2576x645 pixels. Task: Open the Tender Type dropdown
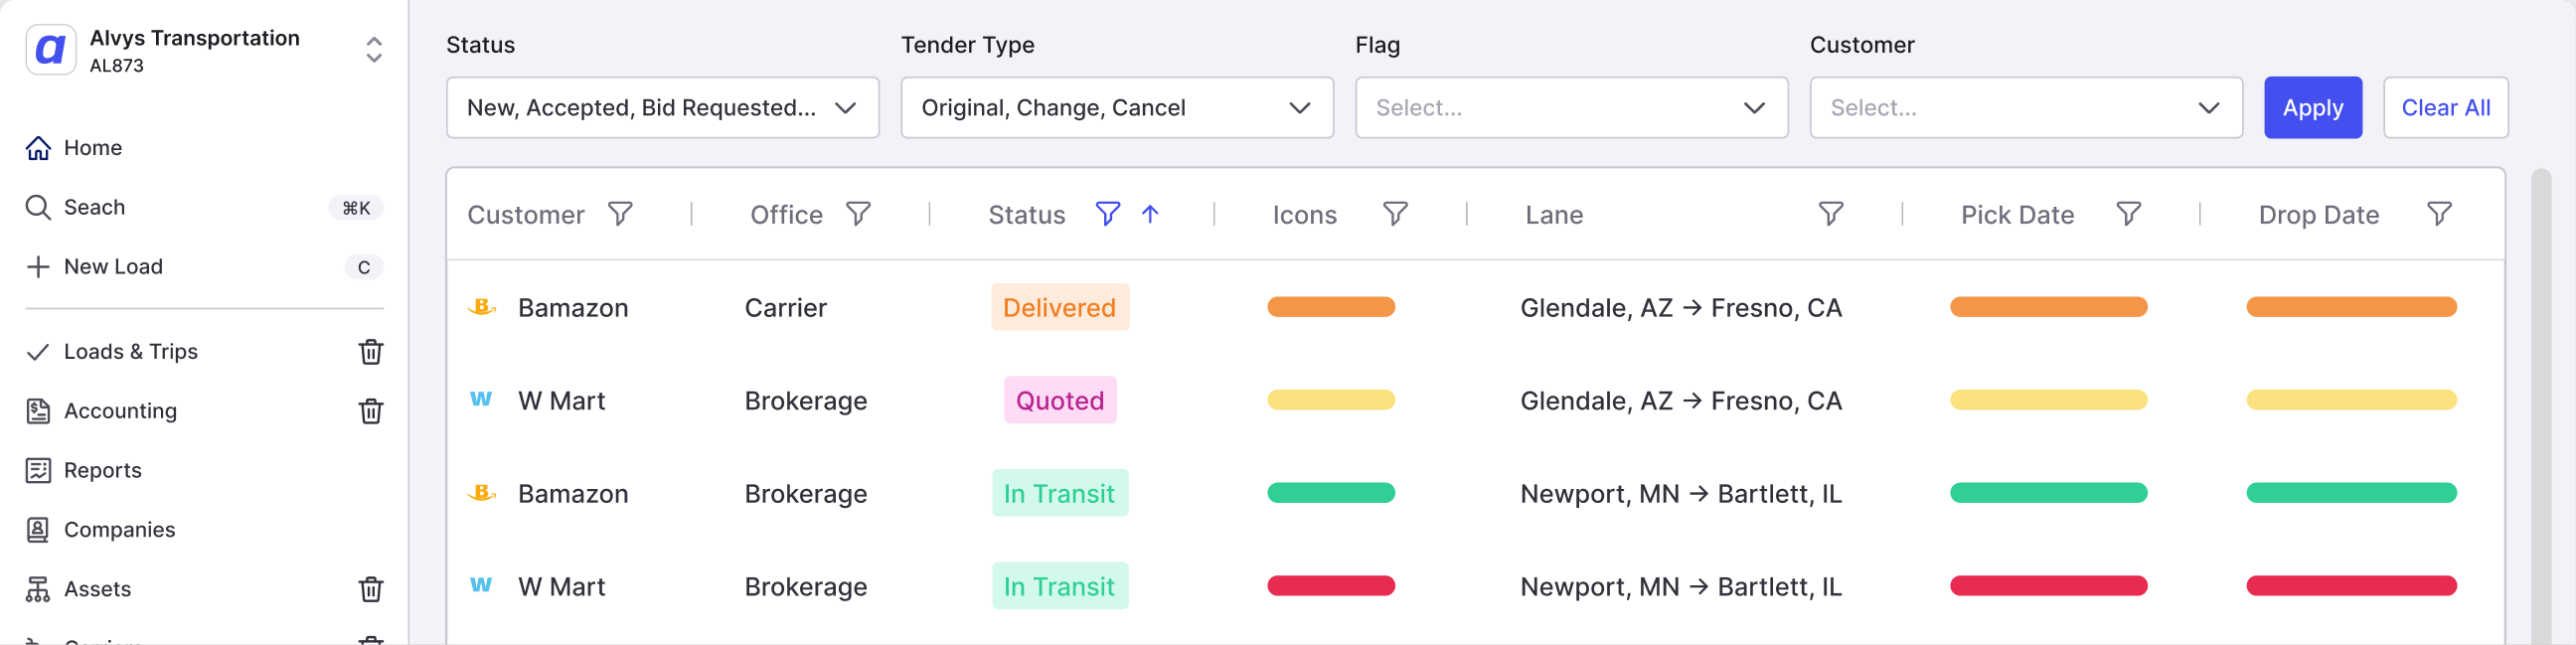click(1117, 108)
